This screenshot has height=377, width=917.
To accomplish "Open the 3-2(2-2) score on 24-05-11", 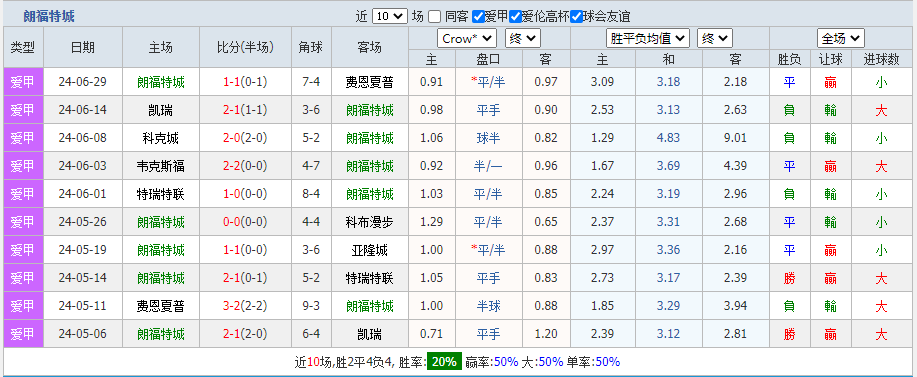I will [x=245, y=306].
